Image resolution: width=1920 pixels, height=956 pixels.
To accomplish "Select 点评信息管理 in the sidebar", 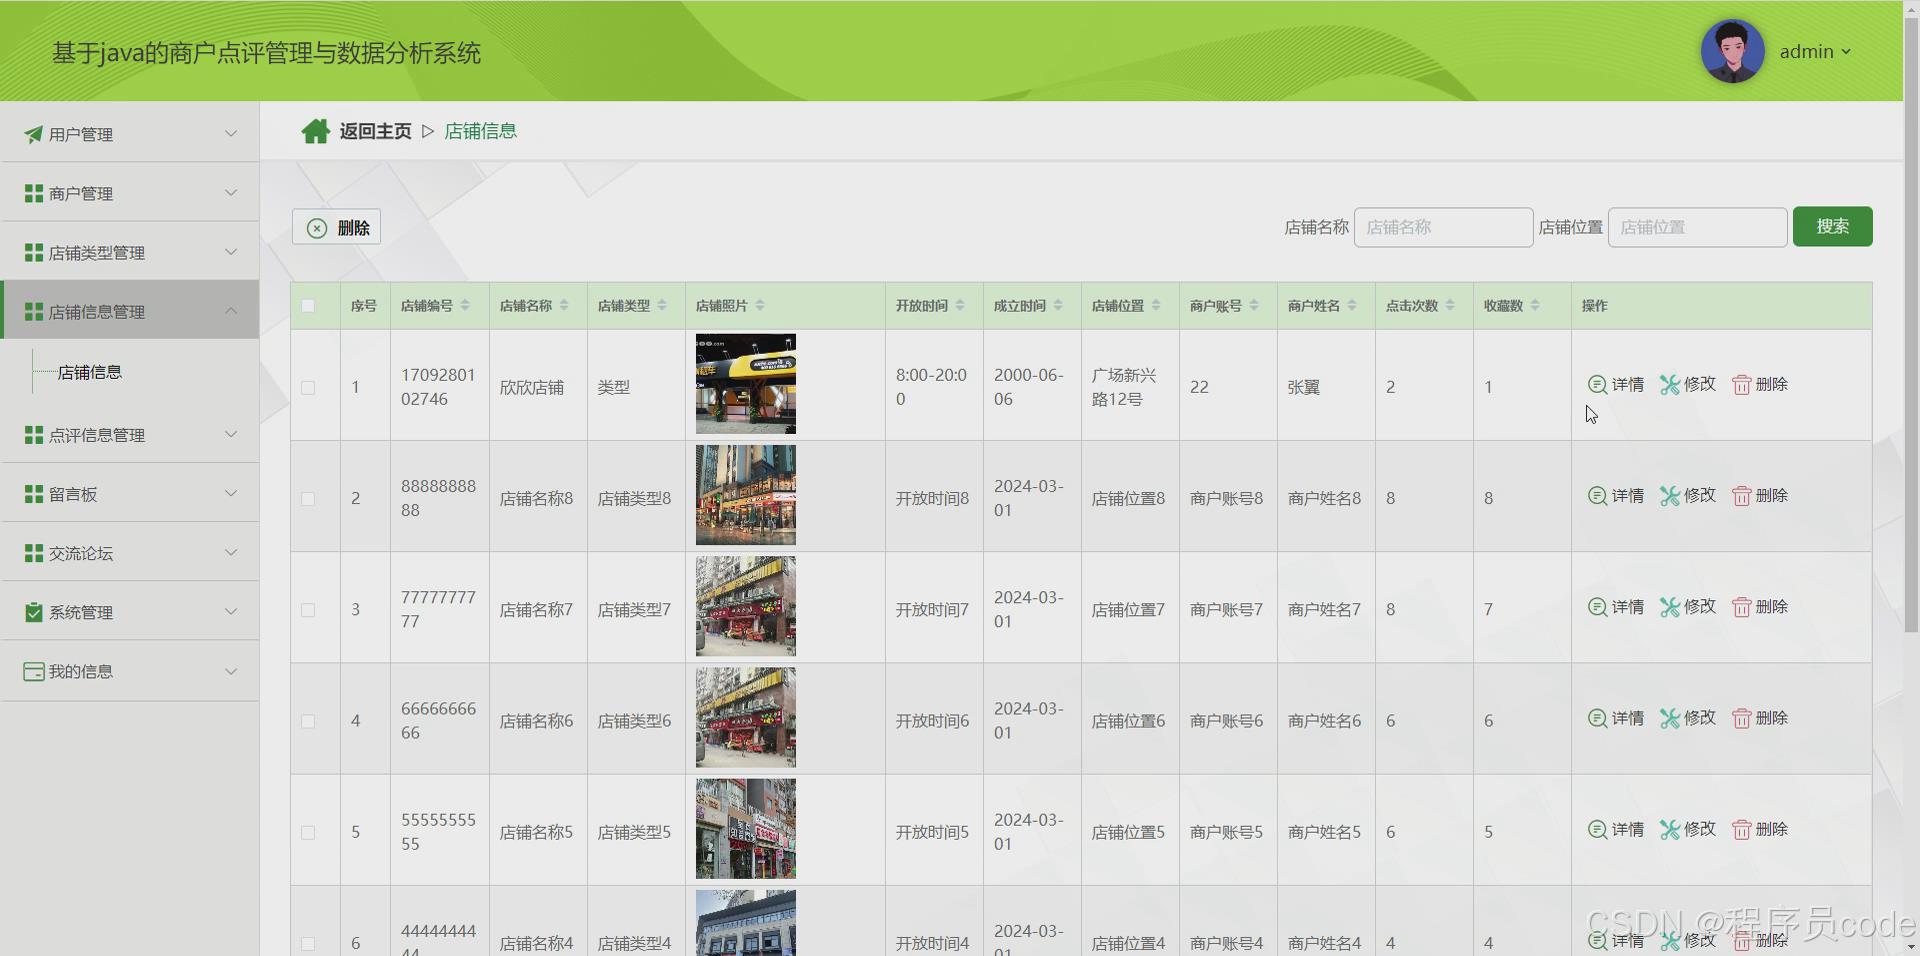I will (130, 434).
